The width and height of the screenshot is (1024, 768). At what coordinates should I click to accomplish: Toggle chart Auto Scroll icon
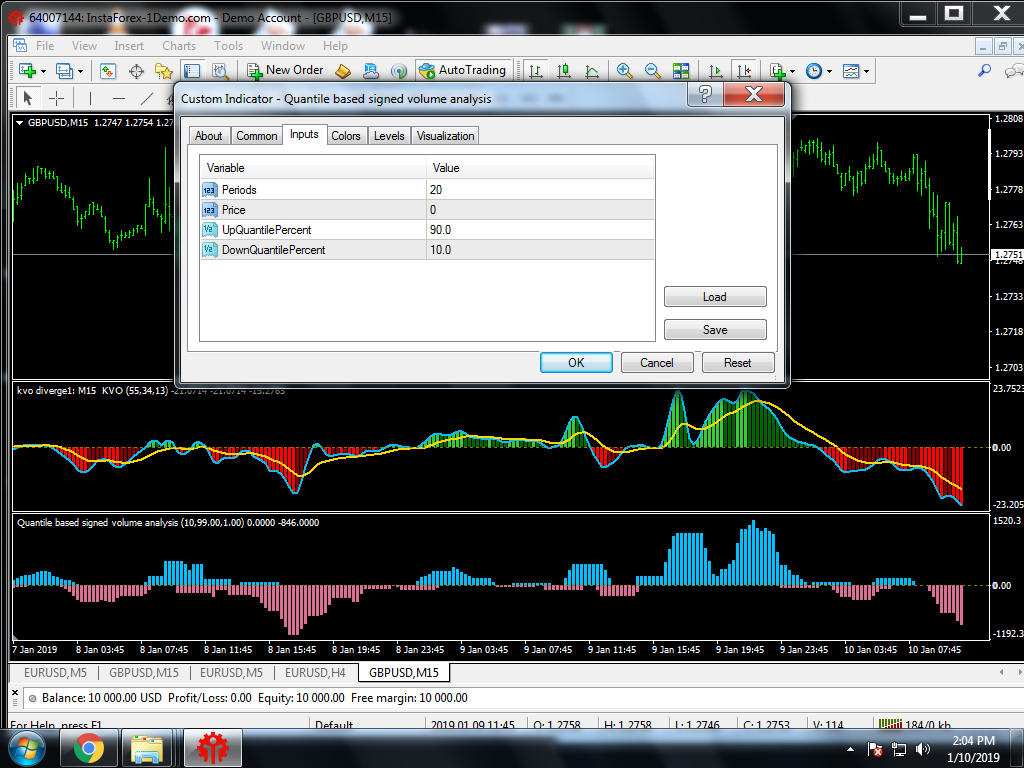tap(715, 71)
